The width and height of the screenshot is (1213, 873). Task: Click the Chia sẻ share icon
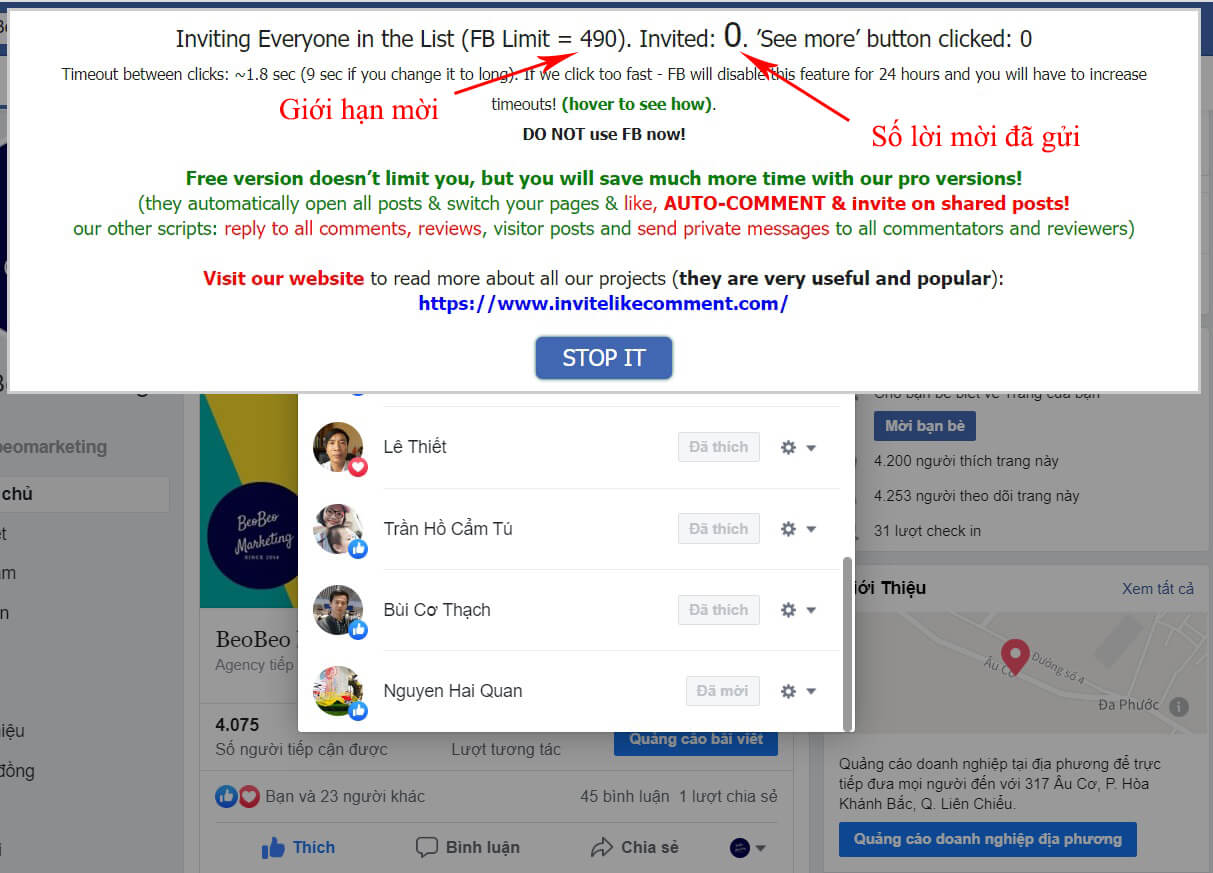(602, 848)
